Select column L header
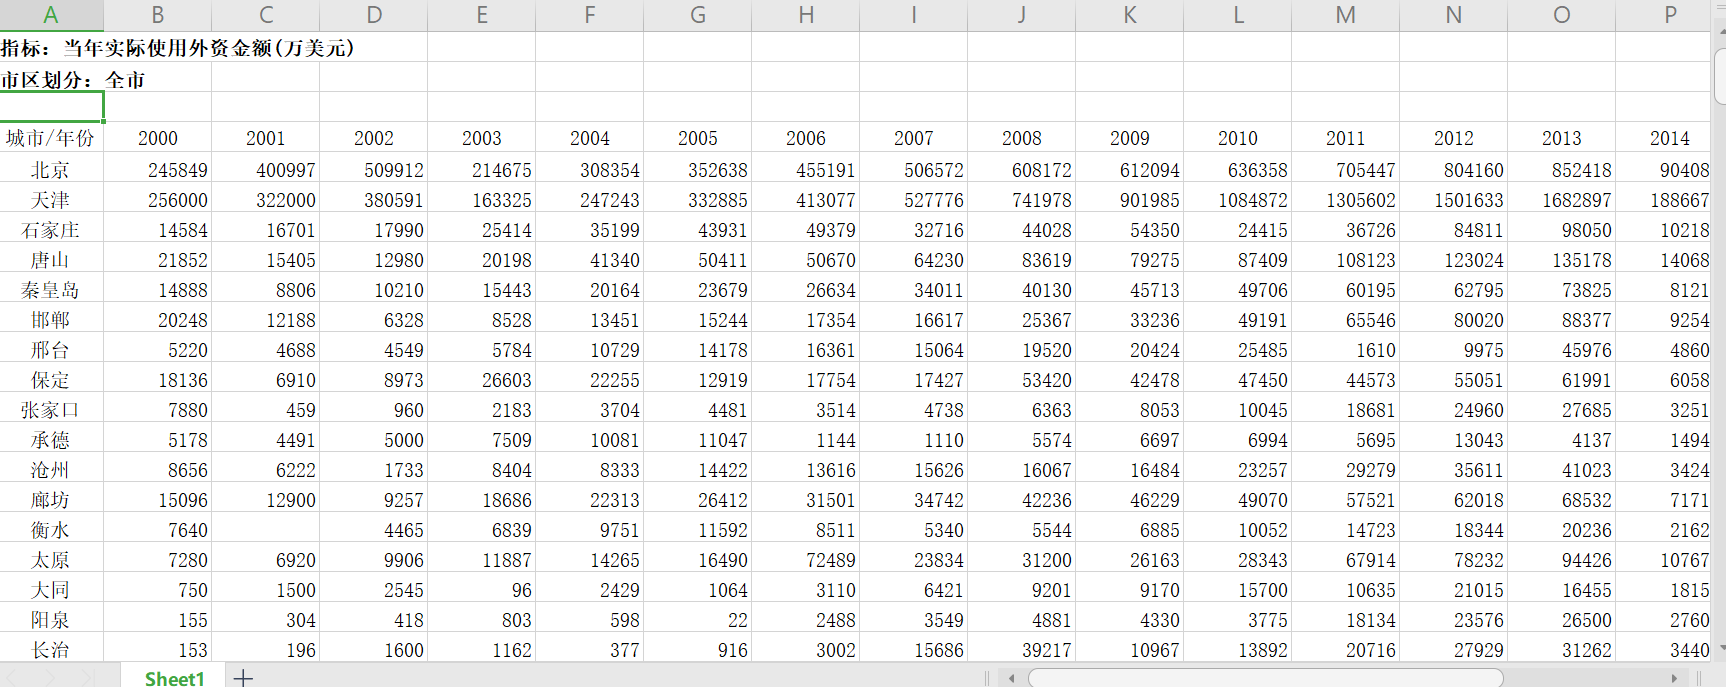1726x687 pixels. pos(1238,15)
